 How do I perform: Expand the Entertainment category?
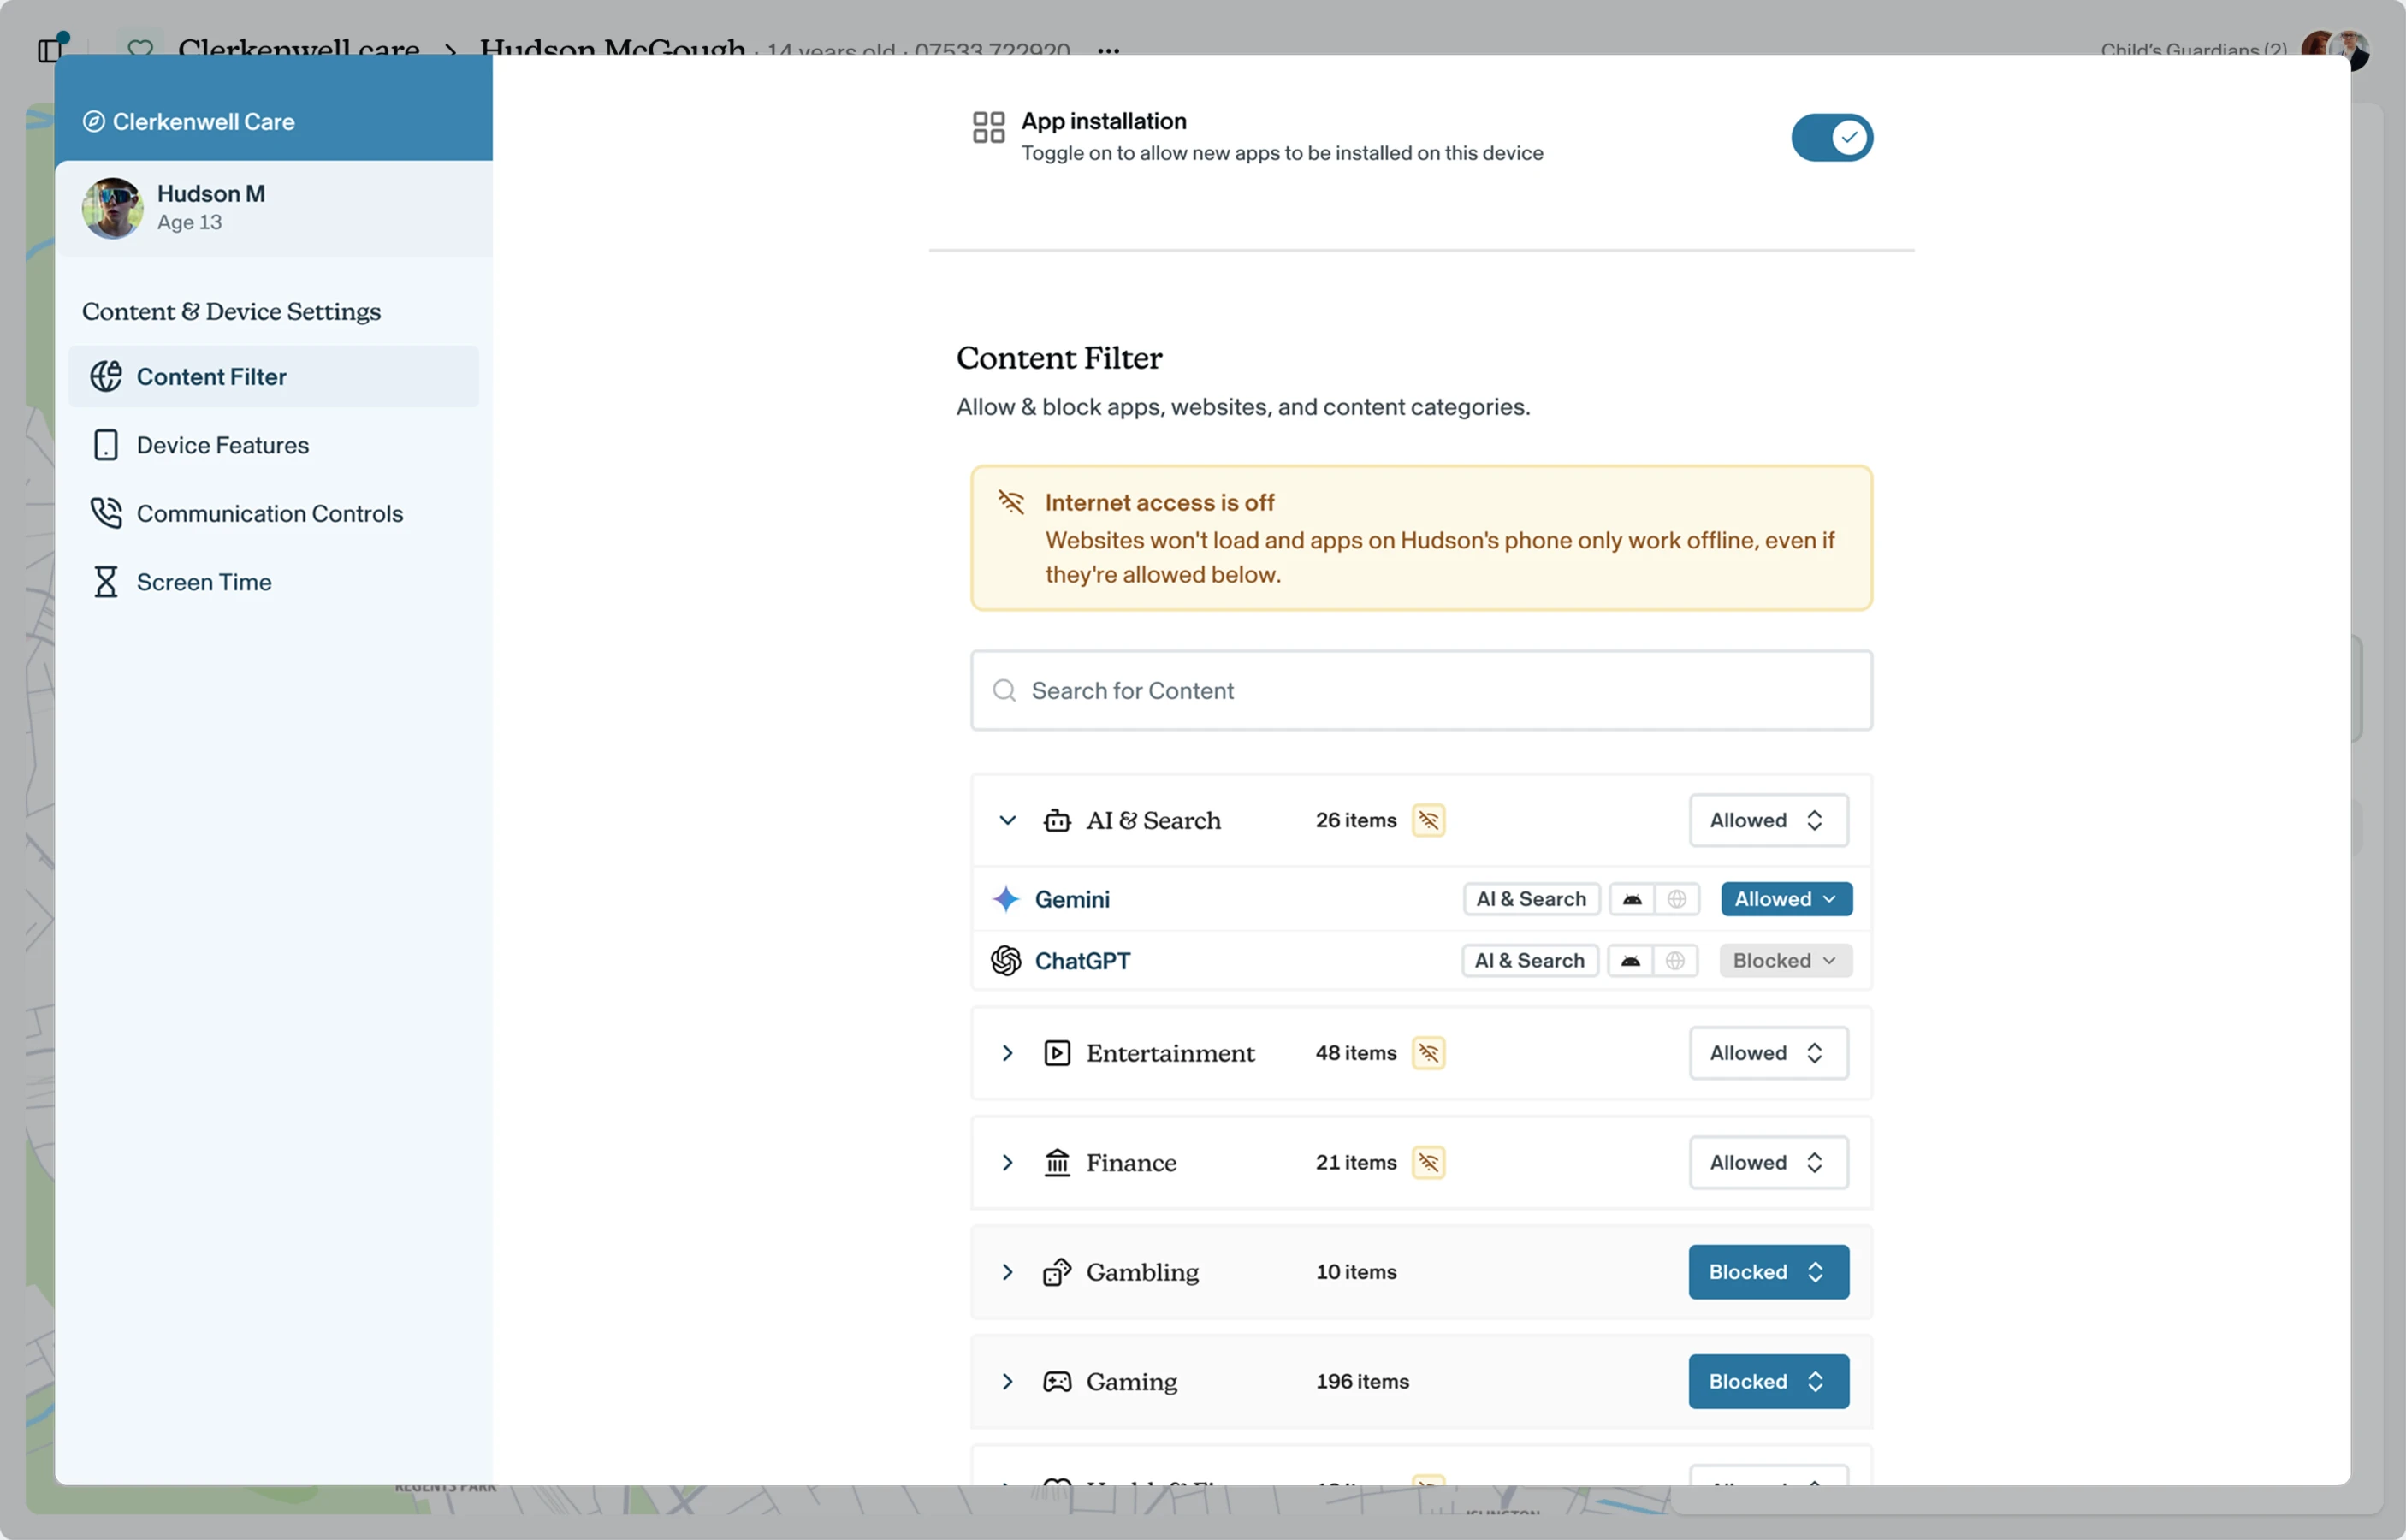click(x=1007, y=1053)
